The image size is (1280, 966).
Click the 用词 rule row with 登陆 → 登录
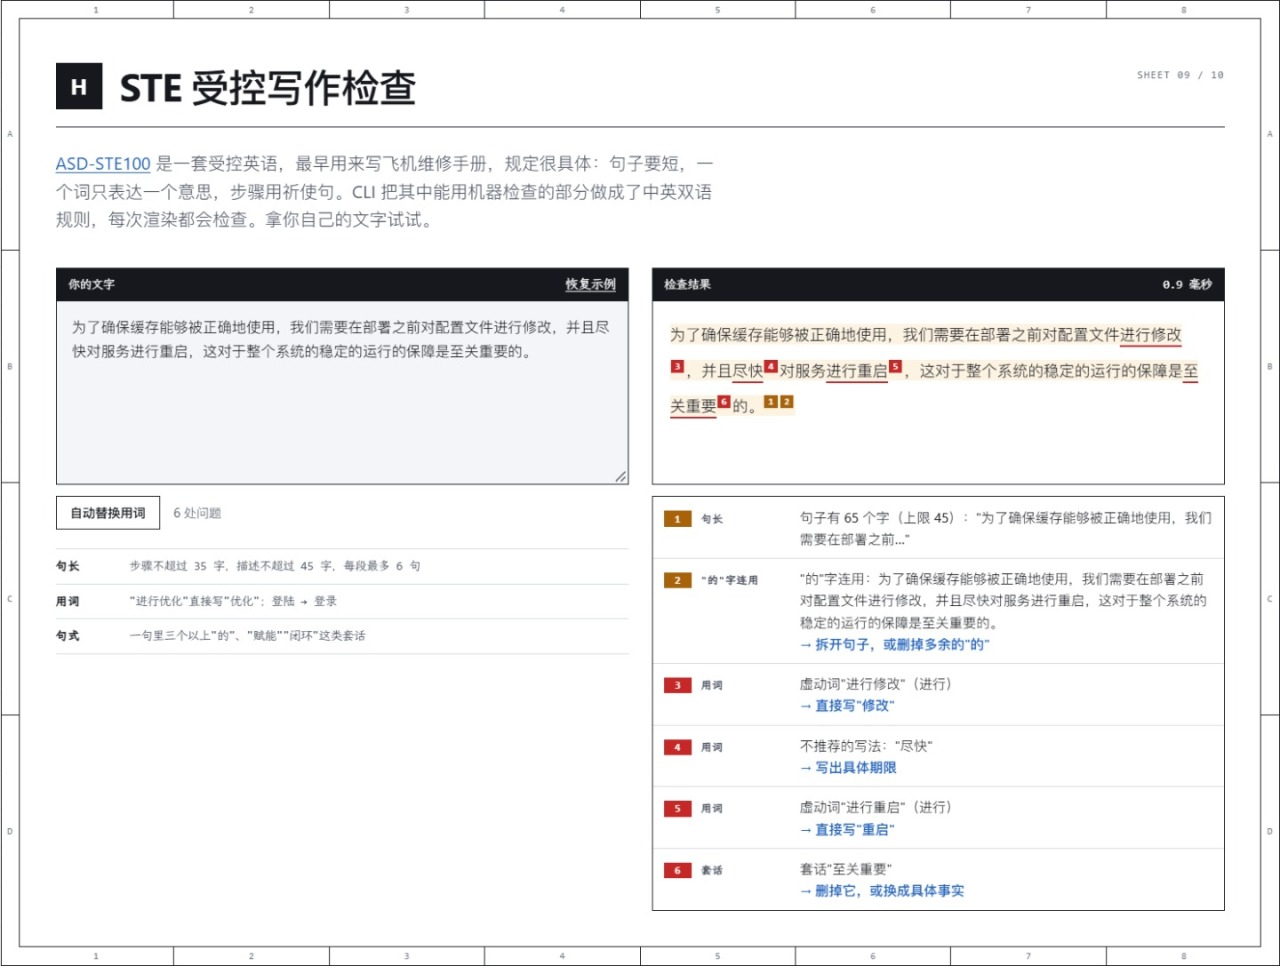(x=342, y=601)
